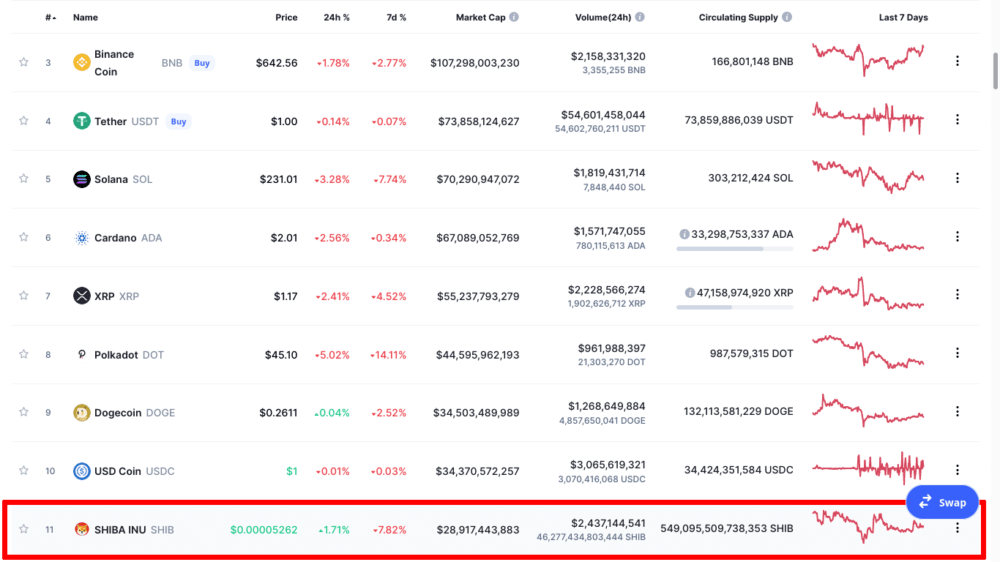Toggle the watchlist star for Cardano

[x=24, y=238]
